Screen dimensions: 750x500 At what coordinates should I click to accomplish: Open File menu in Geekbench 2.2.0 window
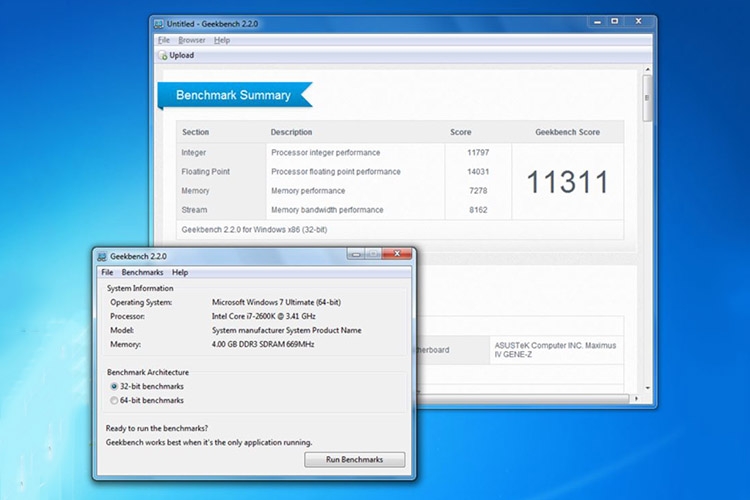click(107, 272)
